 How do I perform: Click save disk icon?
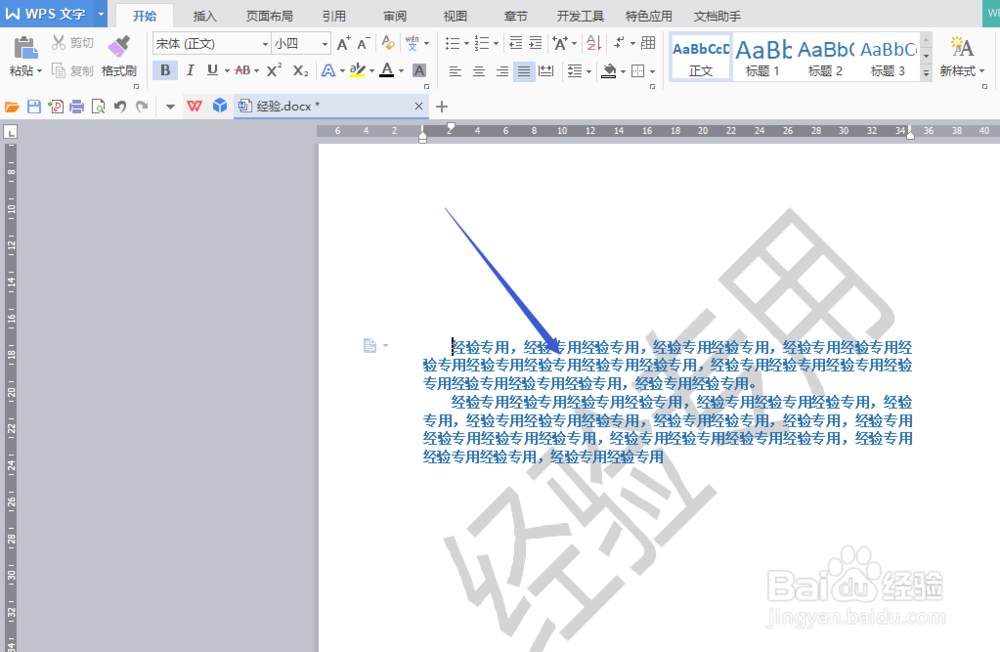coord(34,107)
